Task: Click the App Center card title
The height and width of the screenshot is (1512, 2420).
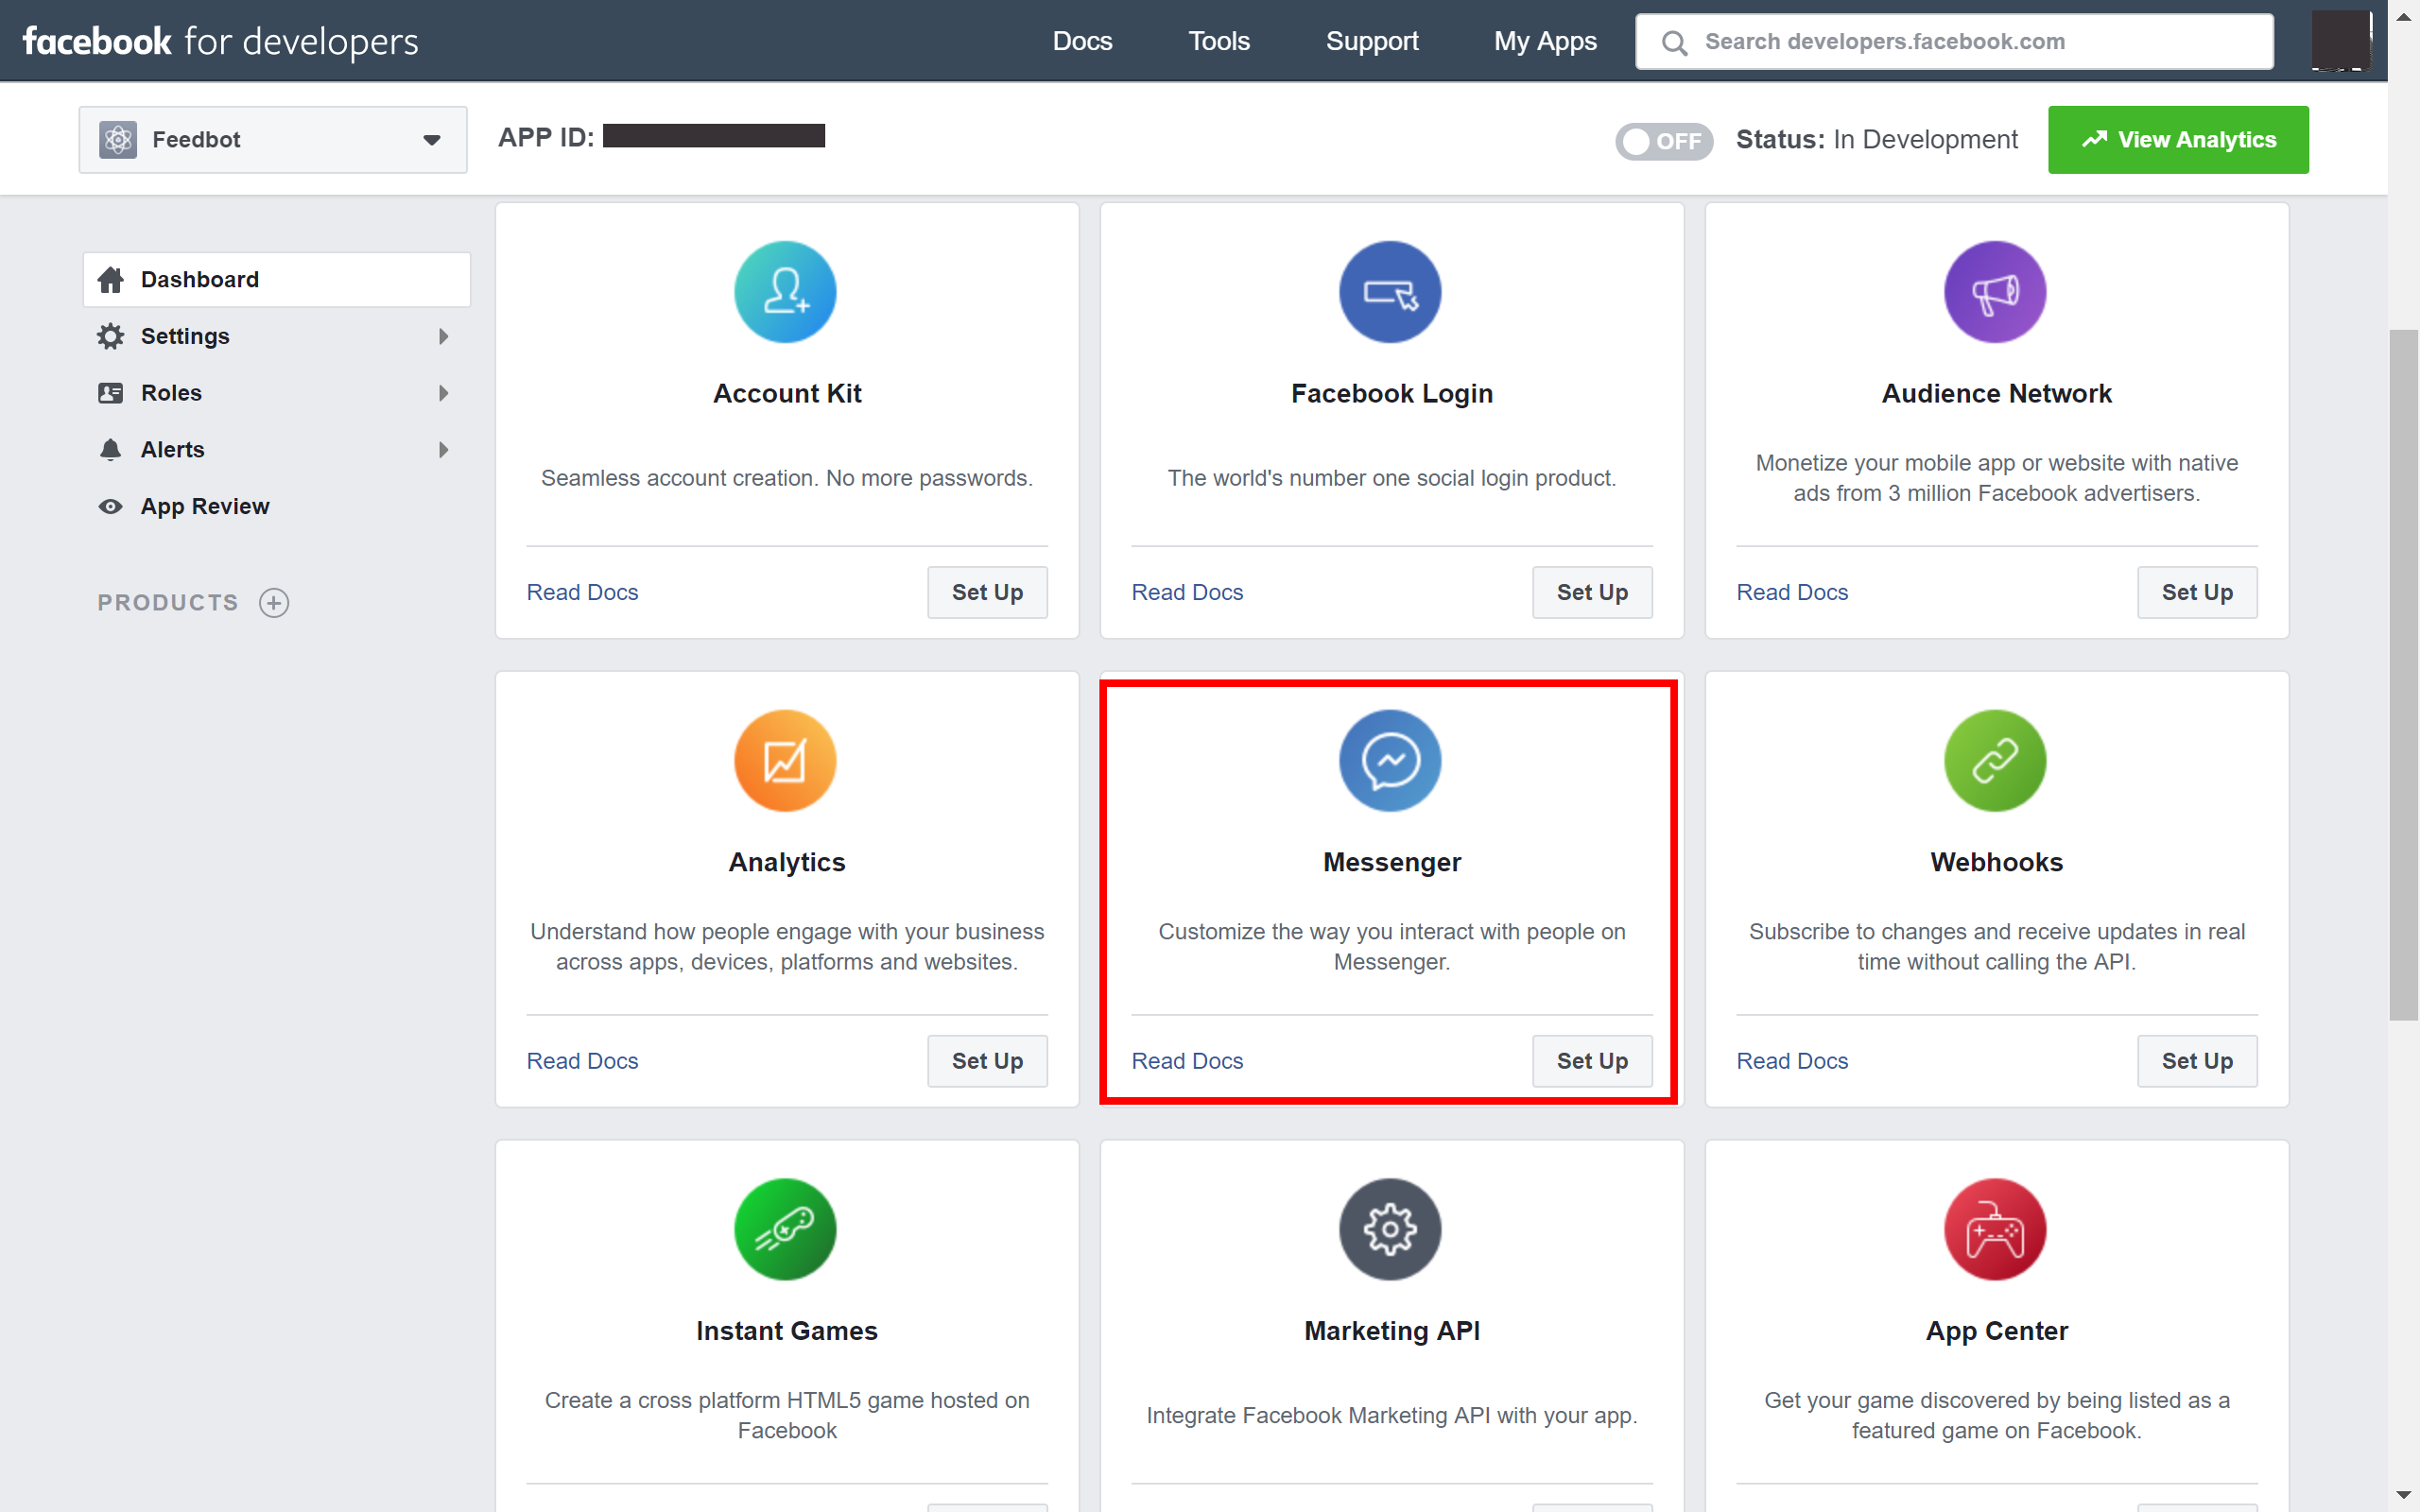Action: 1997,1331
